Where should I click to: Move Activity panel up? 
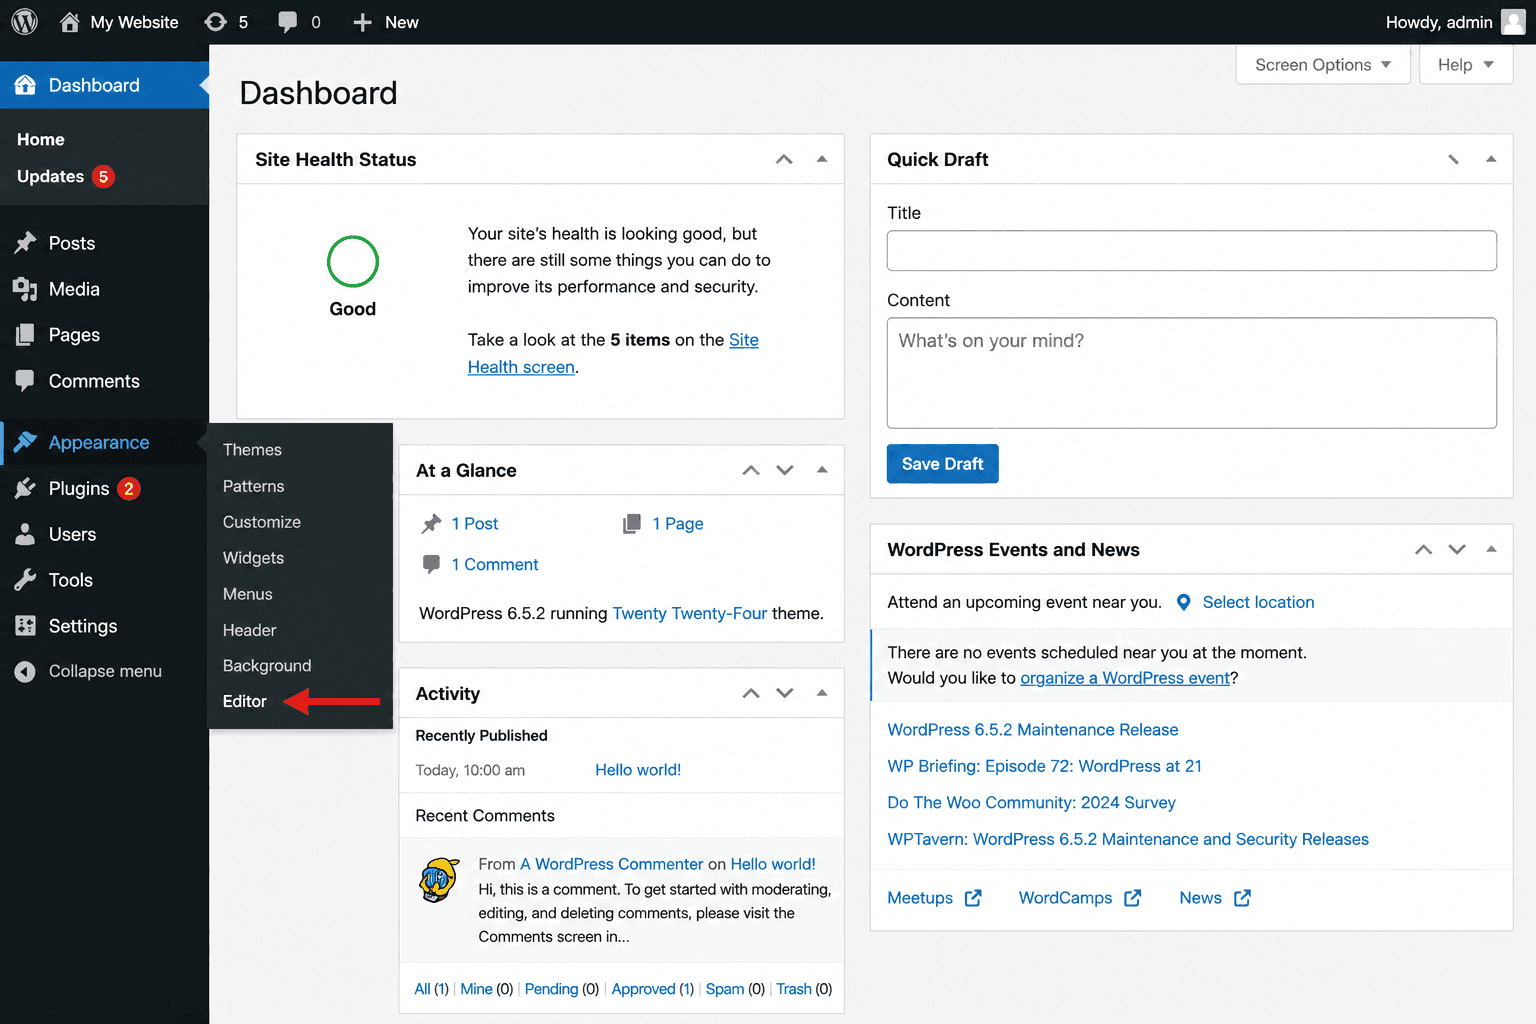point(751,693)
